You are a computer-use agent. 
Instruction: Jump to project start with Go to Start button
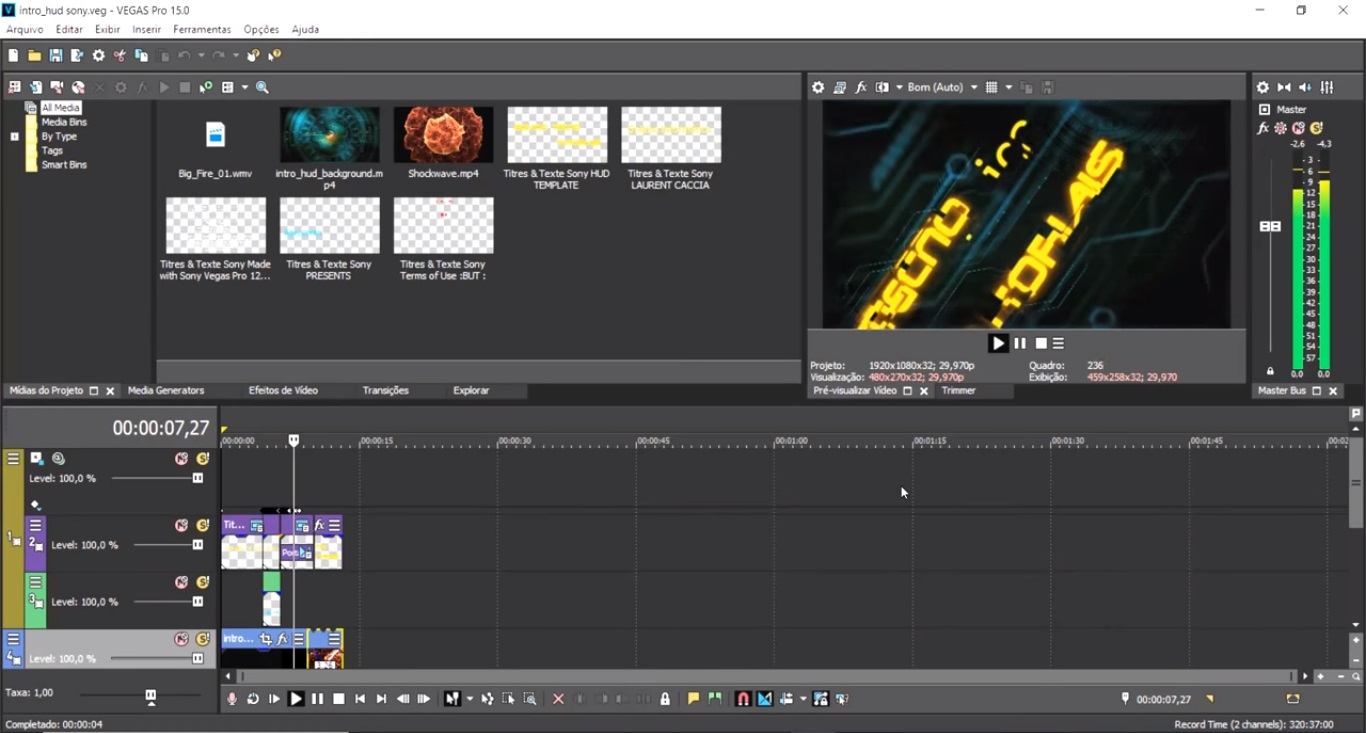[x=360, y=699]
